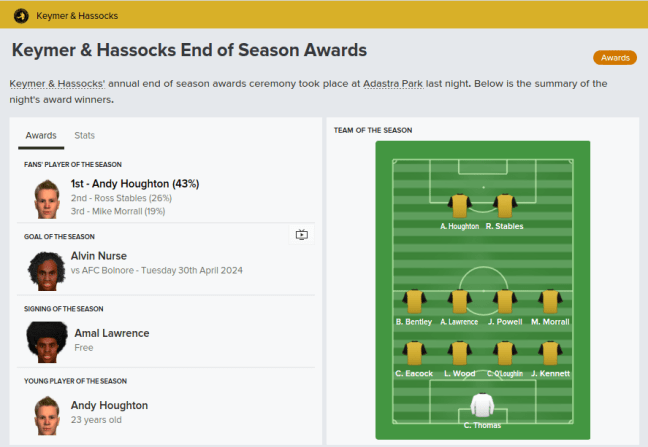Click the orange Awards button
Image resolution: width=648 pixels, height=447 pixels.
pos(615,58)
